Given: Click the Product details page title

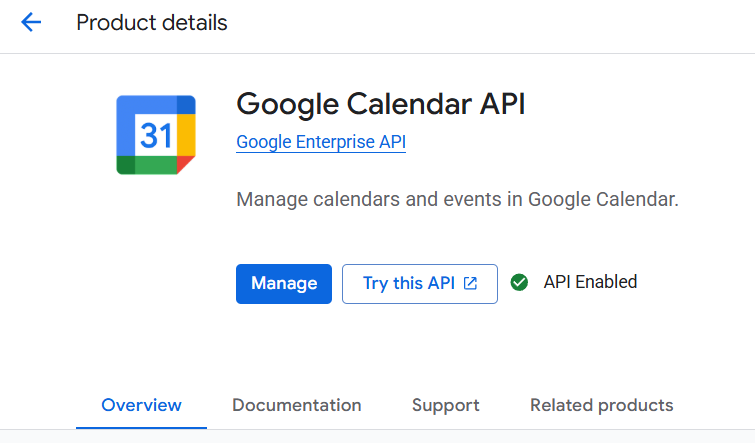Looking at the screenshot, I should (152, 22).
